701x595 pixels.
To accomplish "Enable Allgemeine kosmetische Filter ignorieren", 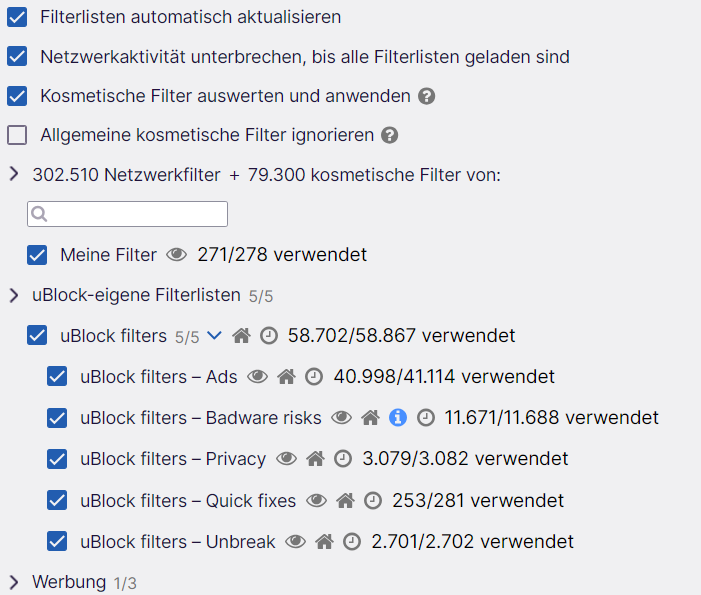I will tap(17, 135).
